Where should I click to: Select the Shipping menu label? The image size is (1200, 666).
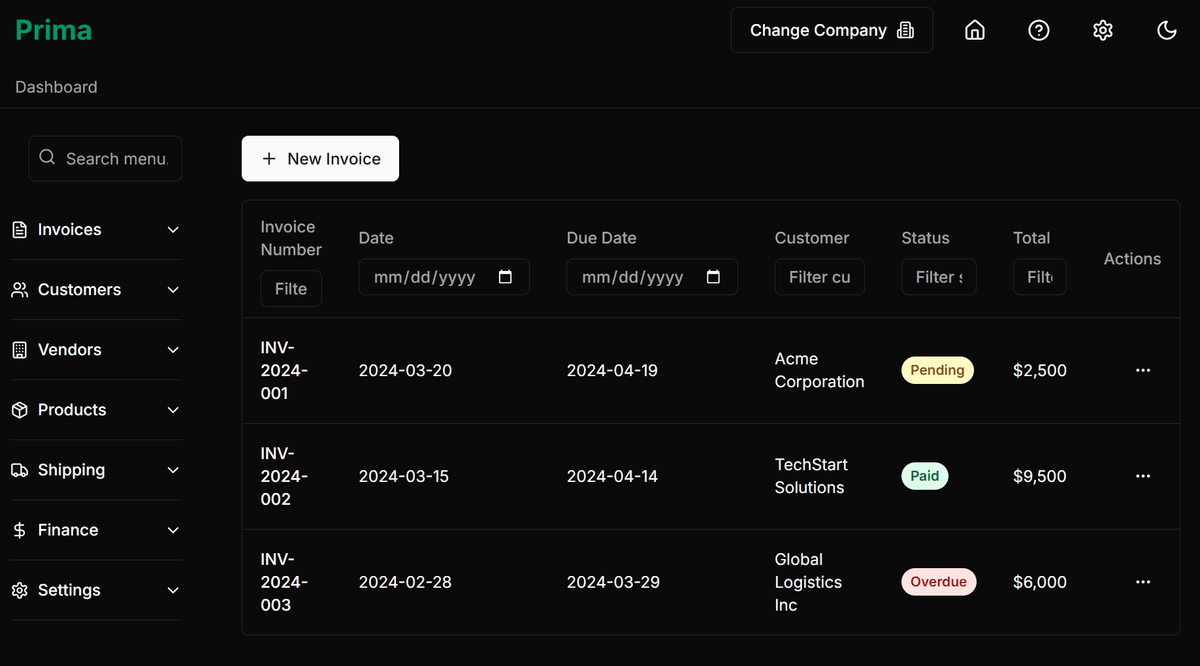(x=71, y=470)
